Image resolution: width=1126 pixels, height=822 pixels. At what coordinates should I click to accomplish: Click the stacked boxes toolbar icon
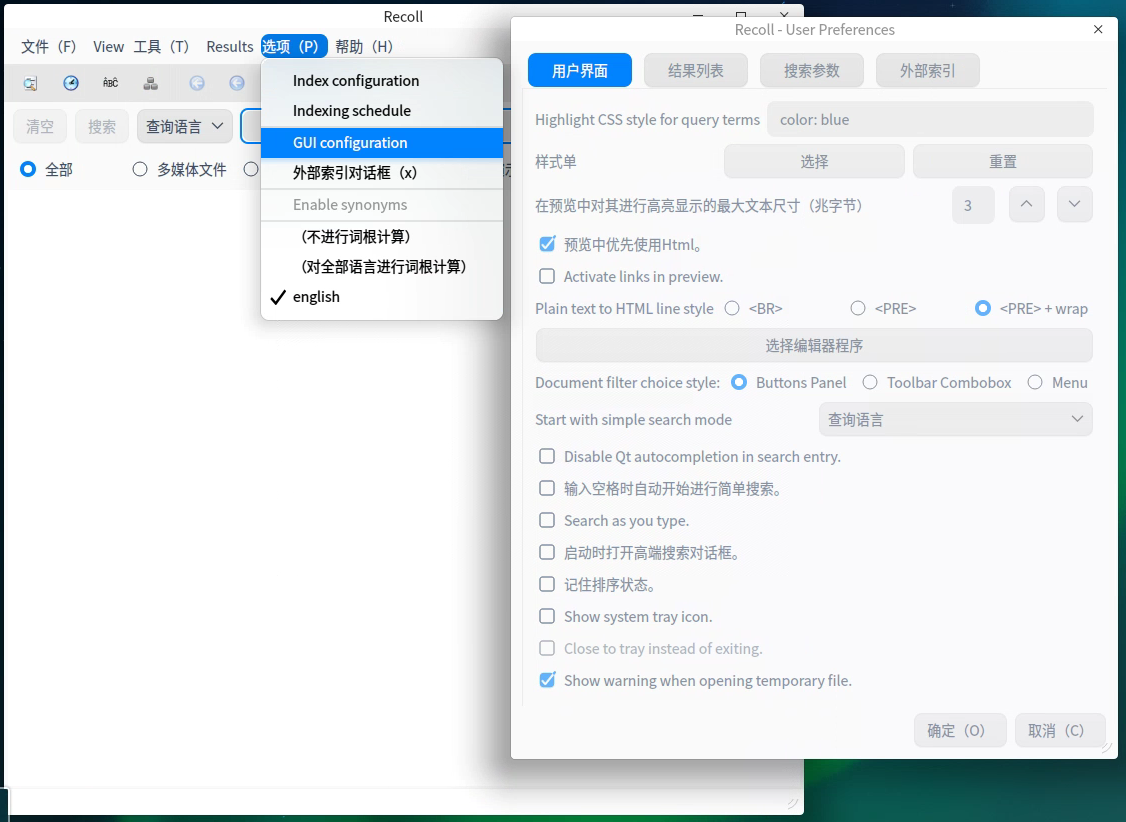[x=151, y=83]
